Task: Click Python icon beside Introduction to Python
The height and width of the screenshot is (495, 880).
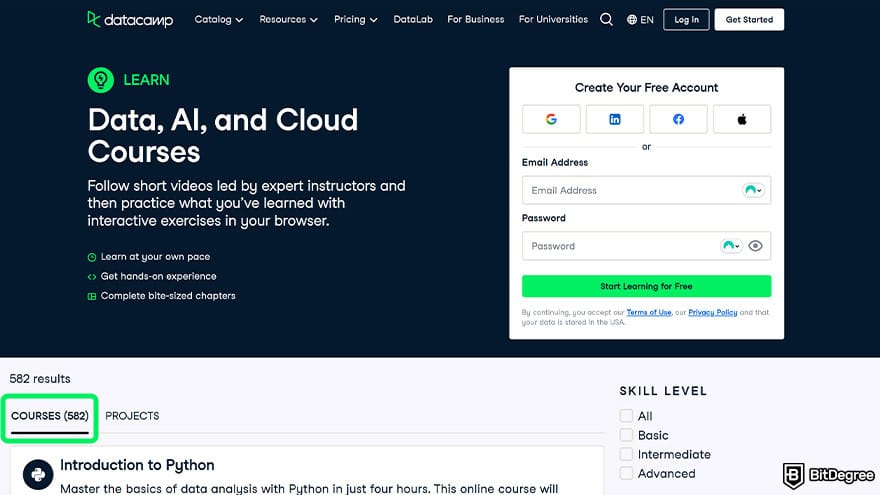Action: click(38, 475)
